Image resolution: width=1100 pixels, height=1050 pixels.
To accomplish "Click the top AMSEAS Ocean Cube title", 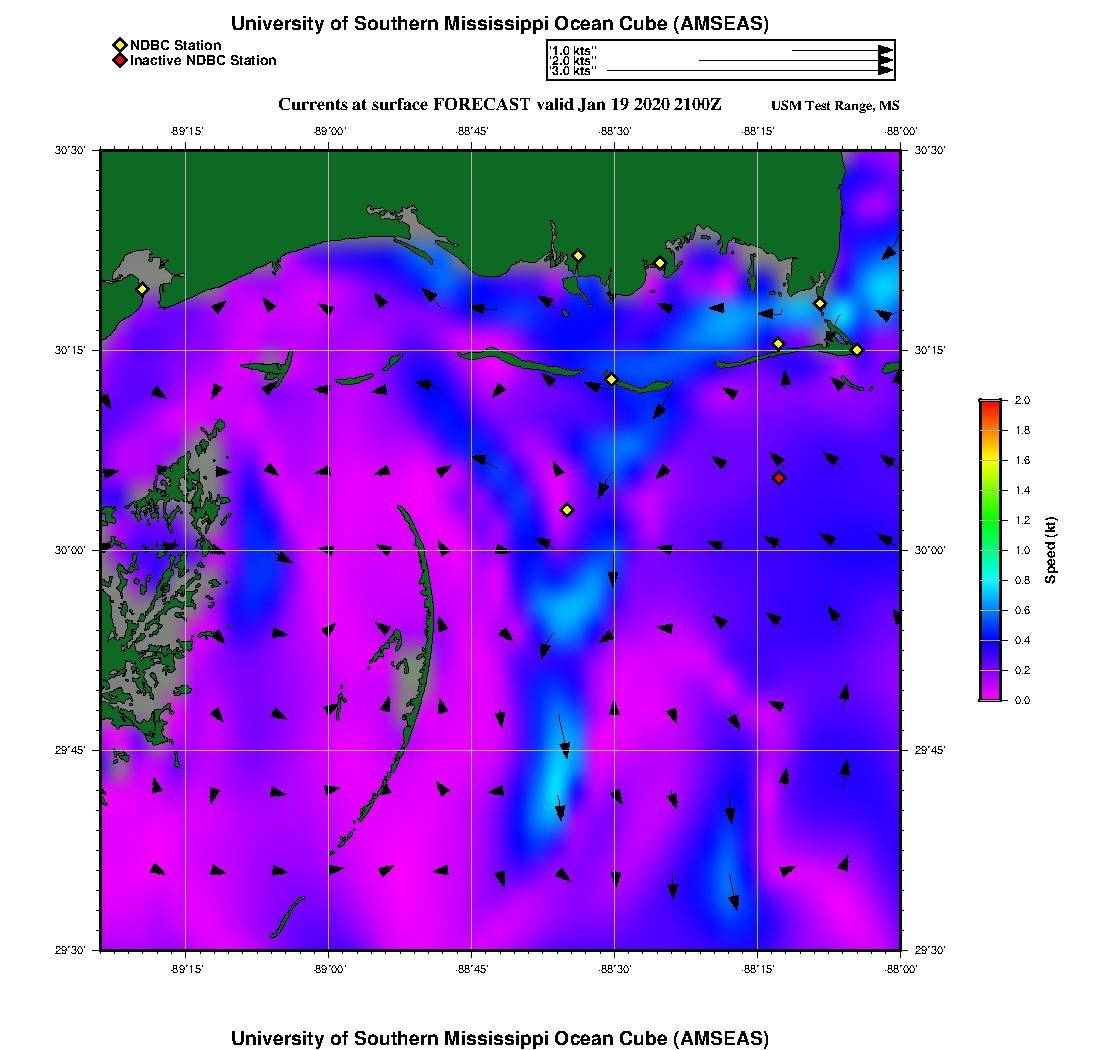I will click(500, 24).
